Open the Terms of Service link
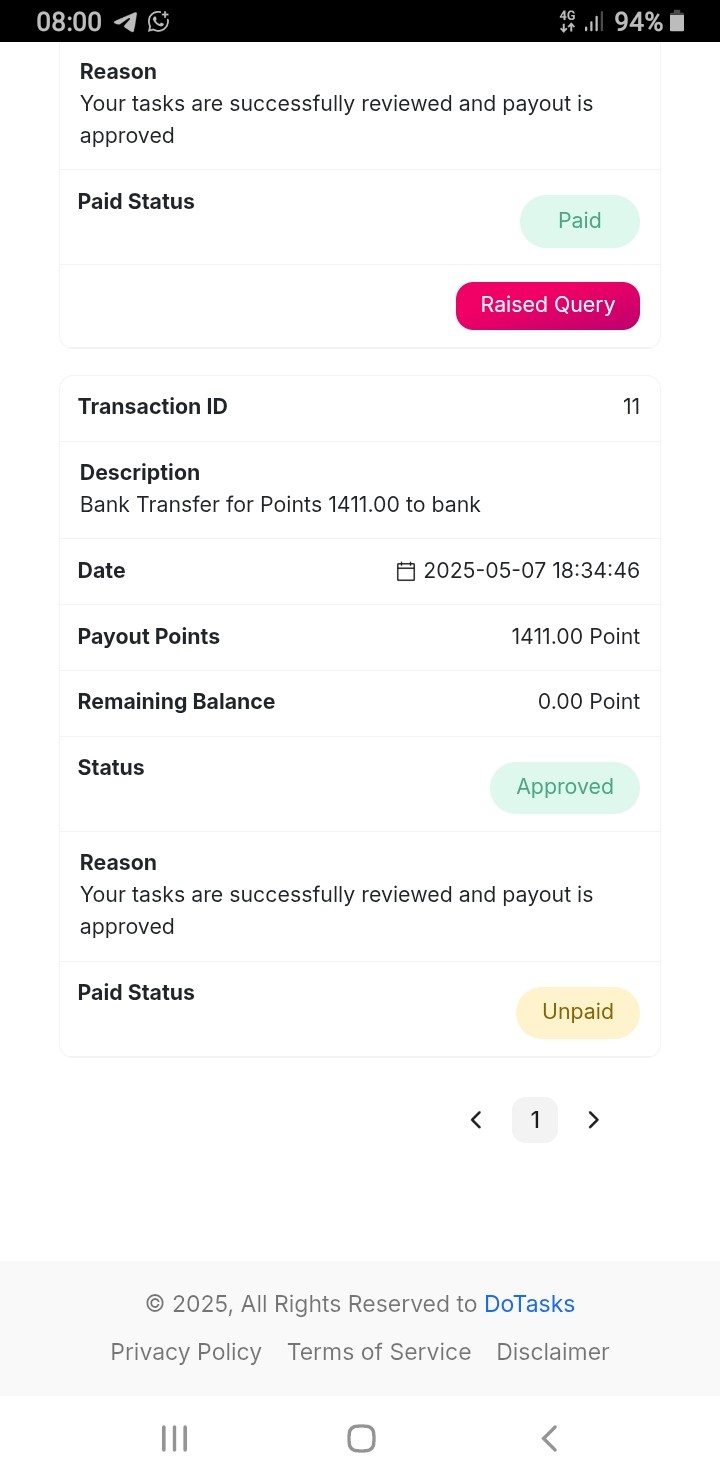The height and width of the screenshot is (1480, 720). pyautogui.click(x=379, y=1352)
